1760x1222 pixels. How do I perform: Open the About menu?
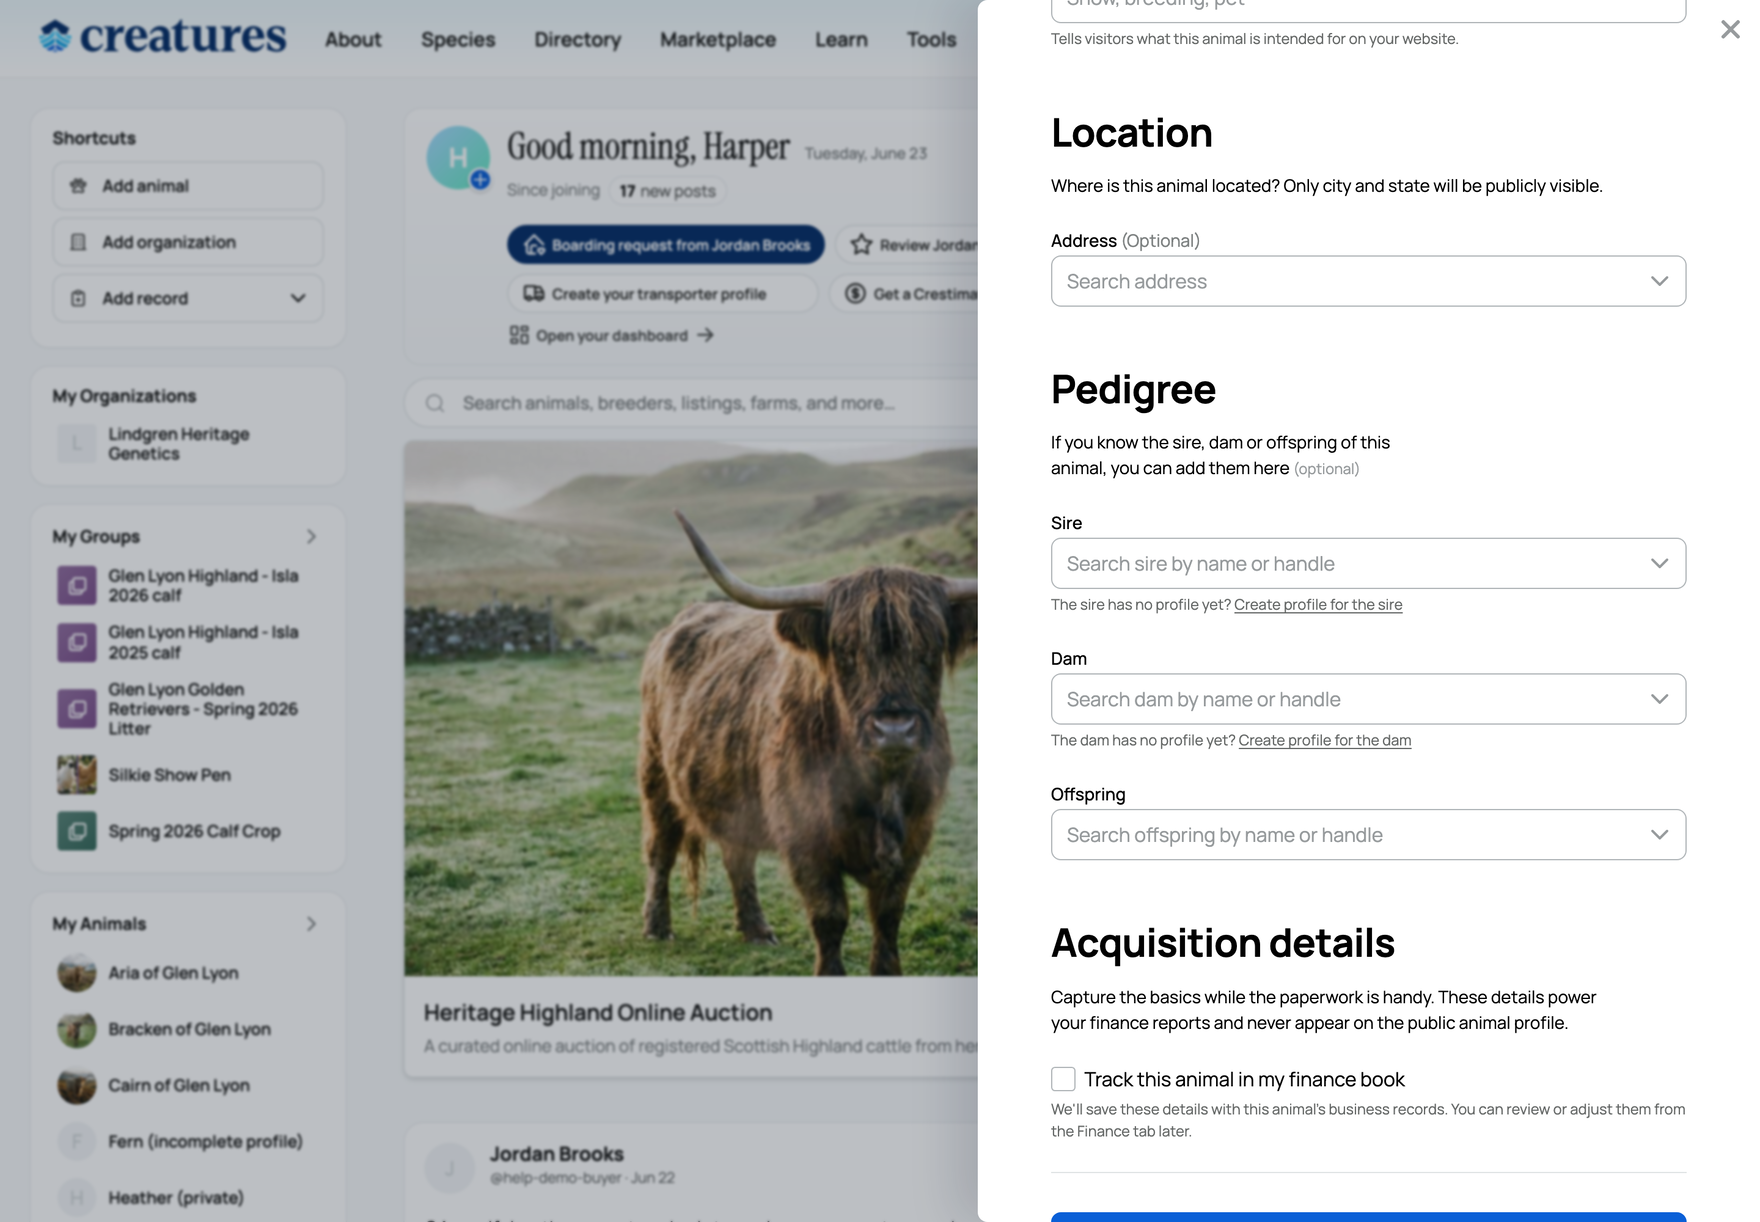[353, 40]
